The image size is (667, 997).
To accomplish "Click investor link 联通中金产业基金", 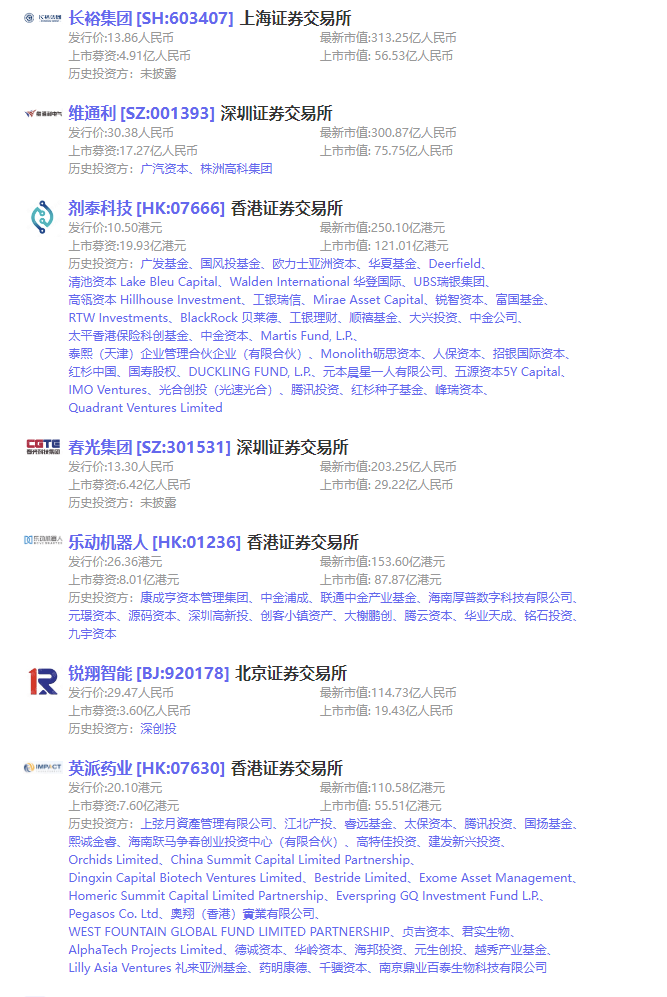I will pos(368,598).
